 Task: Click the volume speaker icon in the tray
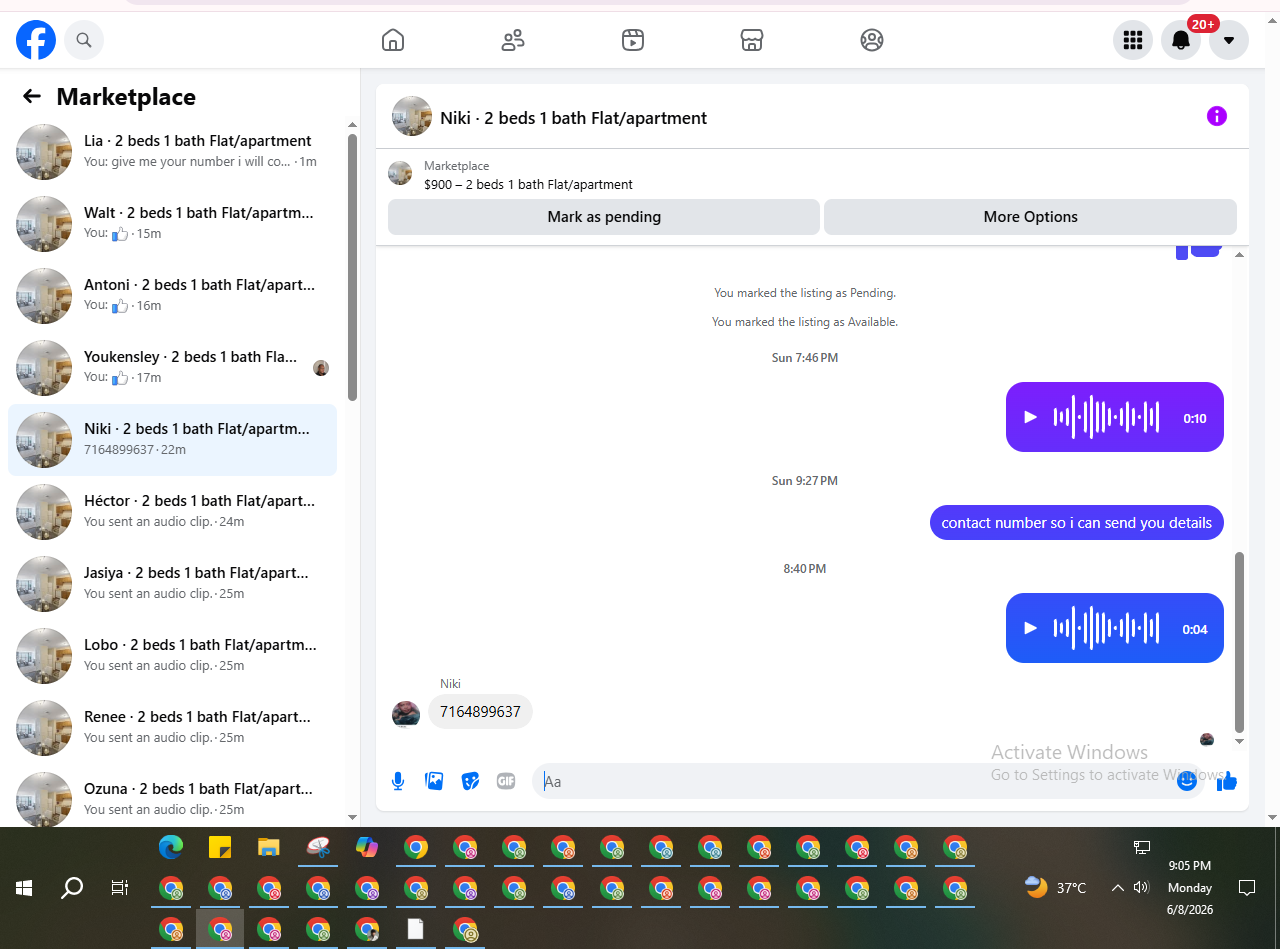(x=1141, y=888)
